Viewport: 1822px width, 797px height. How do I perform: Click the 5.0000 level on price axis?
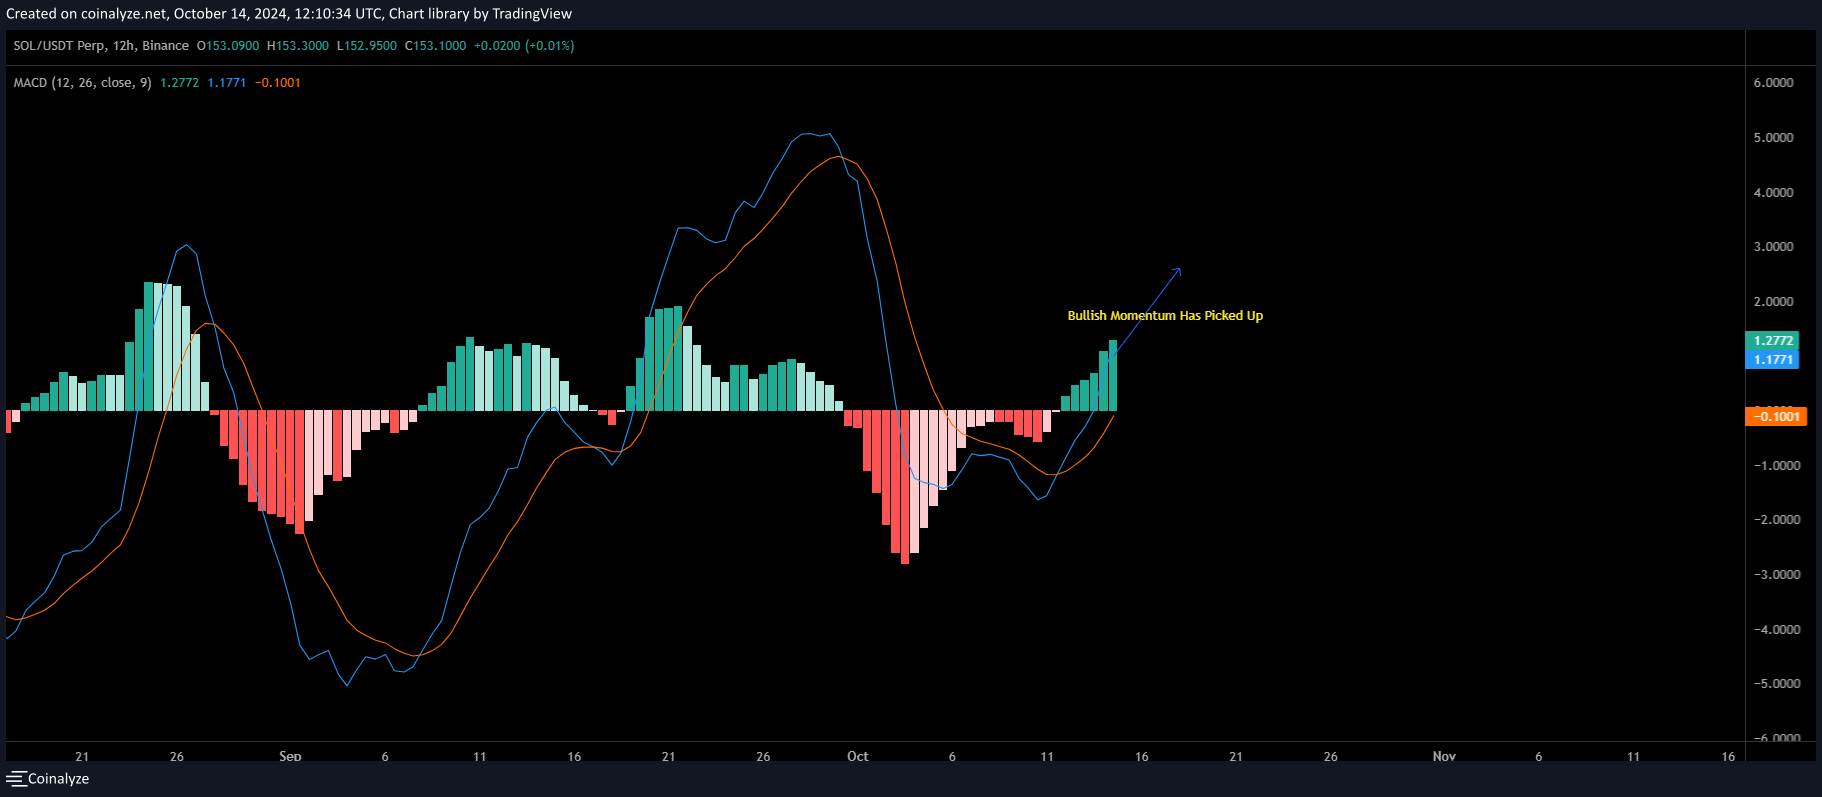[1773, 138]
